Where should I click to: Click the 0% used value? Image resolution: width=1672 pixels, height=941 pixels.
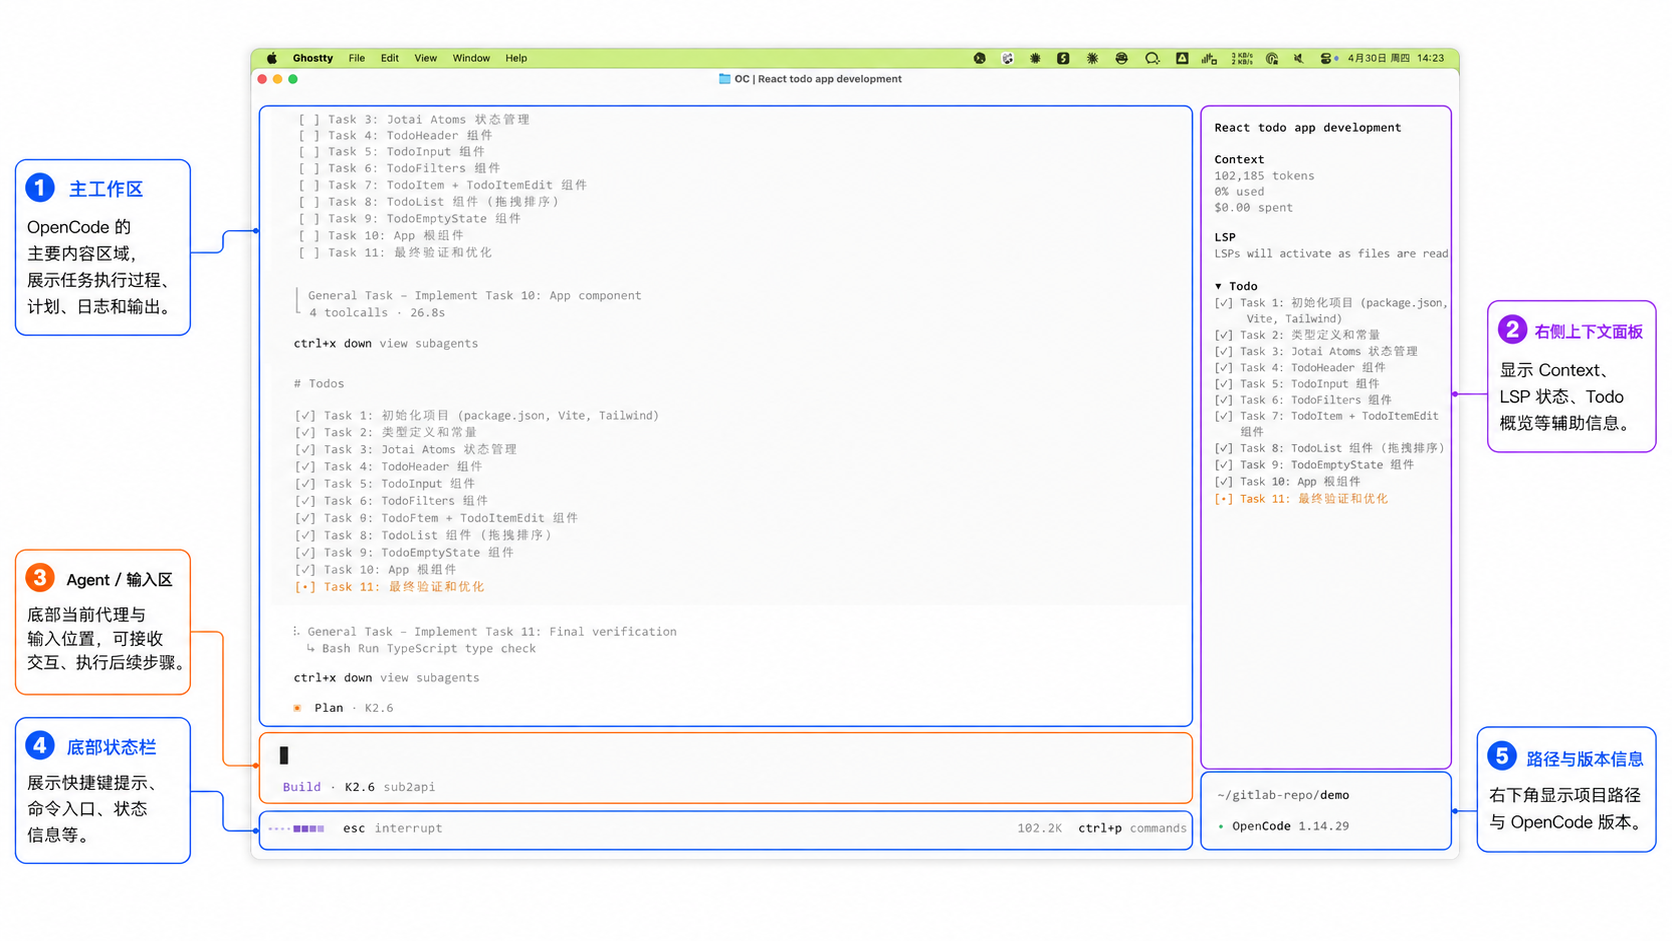[1239, 192]
